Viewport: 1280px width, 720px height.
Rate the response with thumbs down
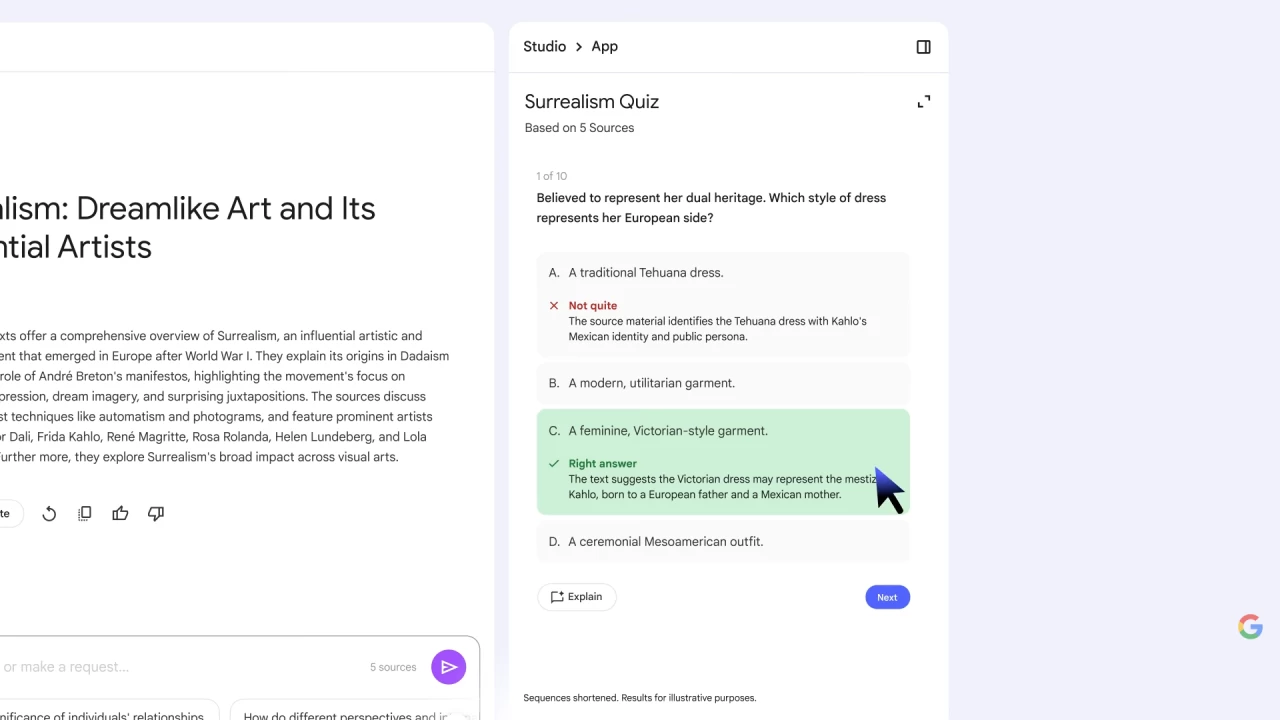[155, 513]
